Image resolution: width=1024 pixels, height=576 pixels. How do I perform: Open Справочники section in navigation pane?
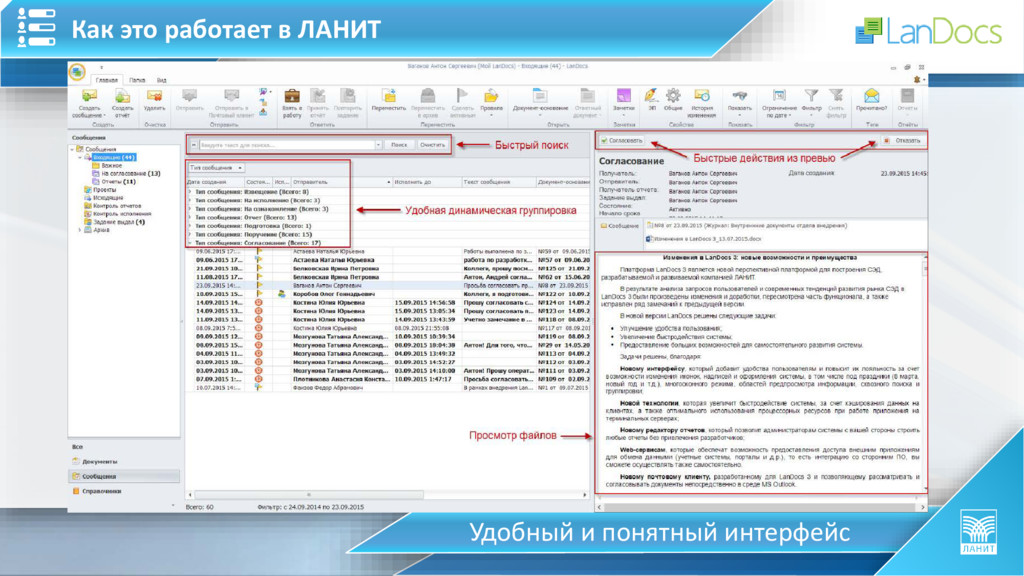(x=123, y=491)
